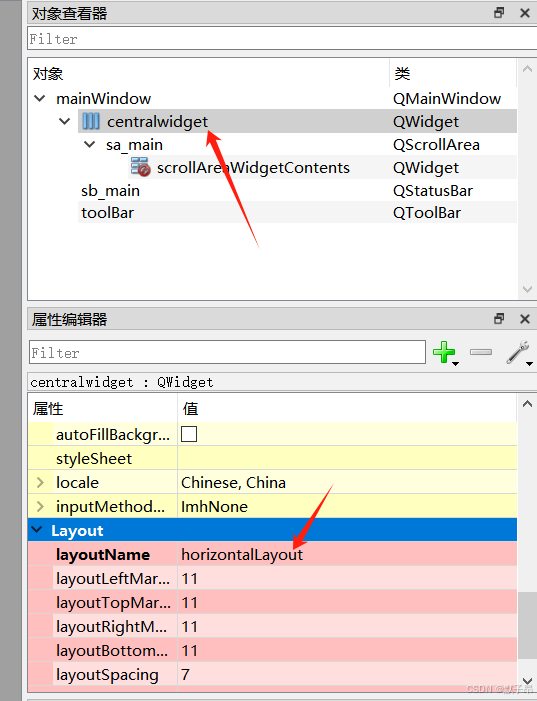Click QMainWindow class cell
This screenshot has height=701, width=537.
[447, 98]
